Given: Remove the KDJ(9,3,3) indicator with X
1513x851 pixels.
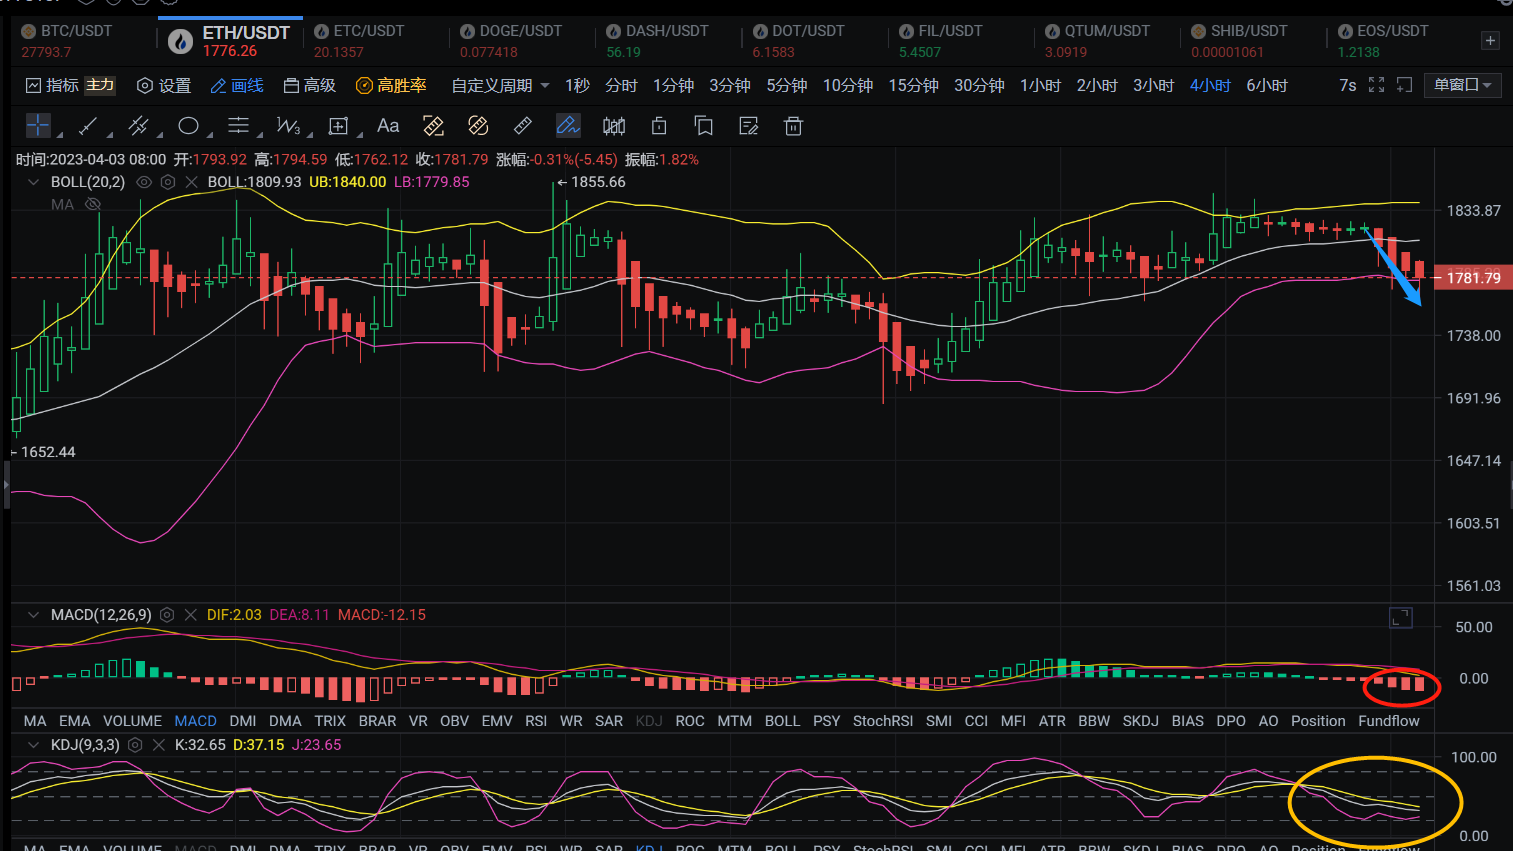Looking at the screenshot, I should 158,745.
